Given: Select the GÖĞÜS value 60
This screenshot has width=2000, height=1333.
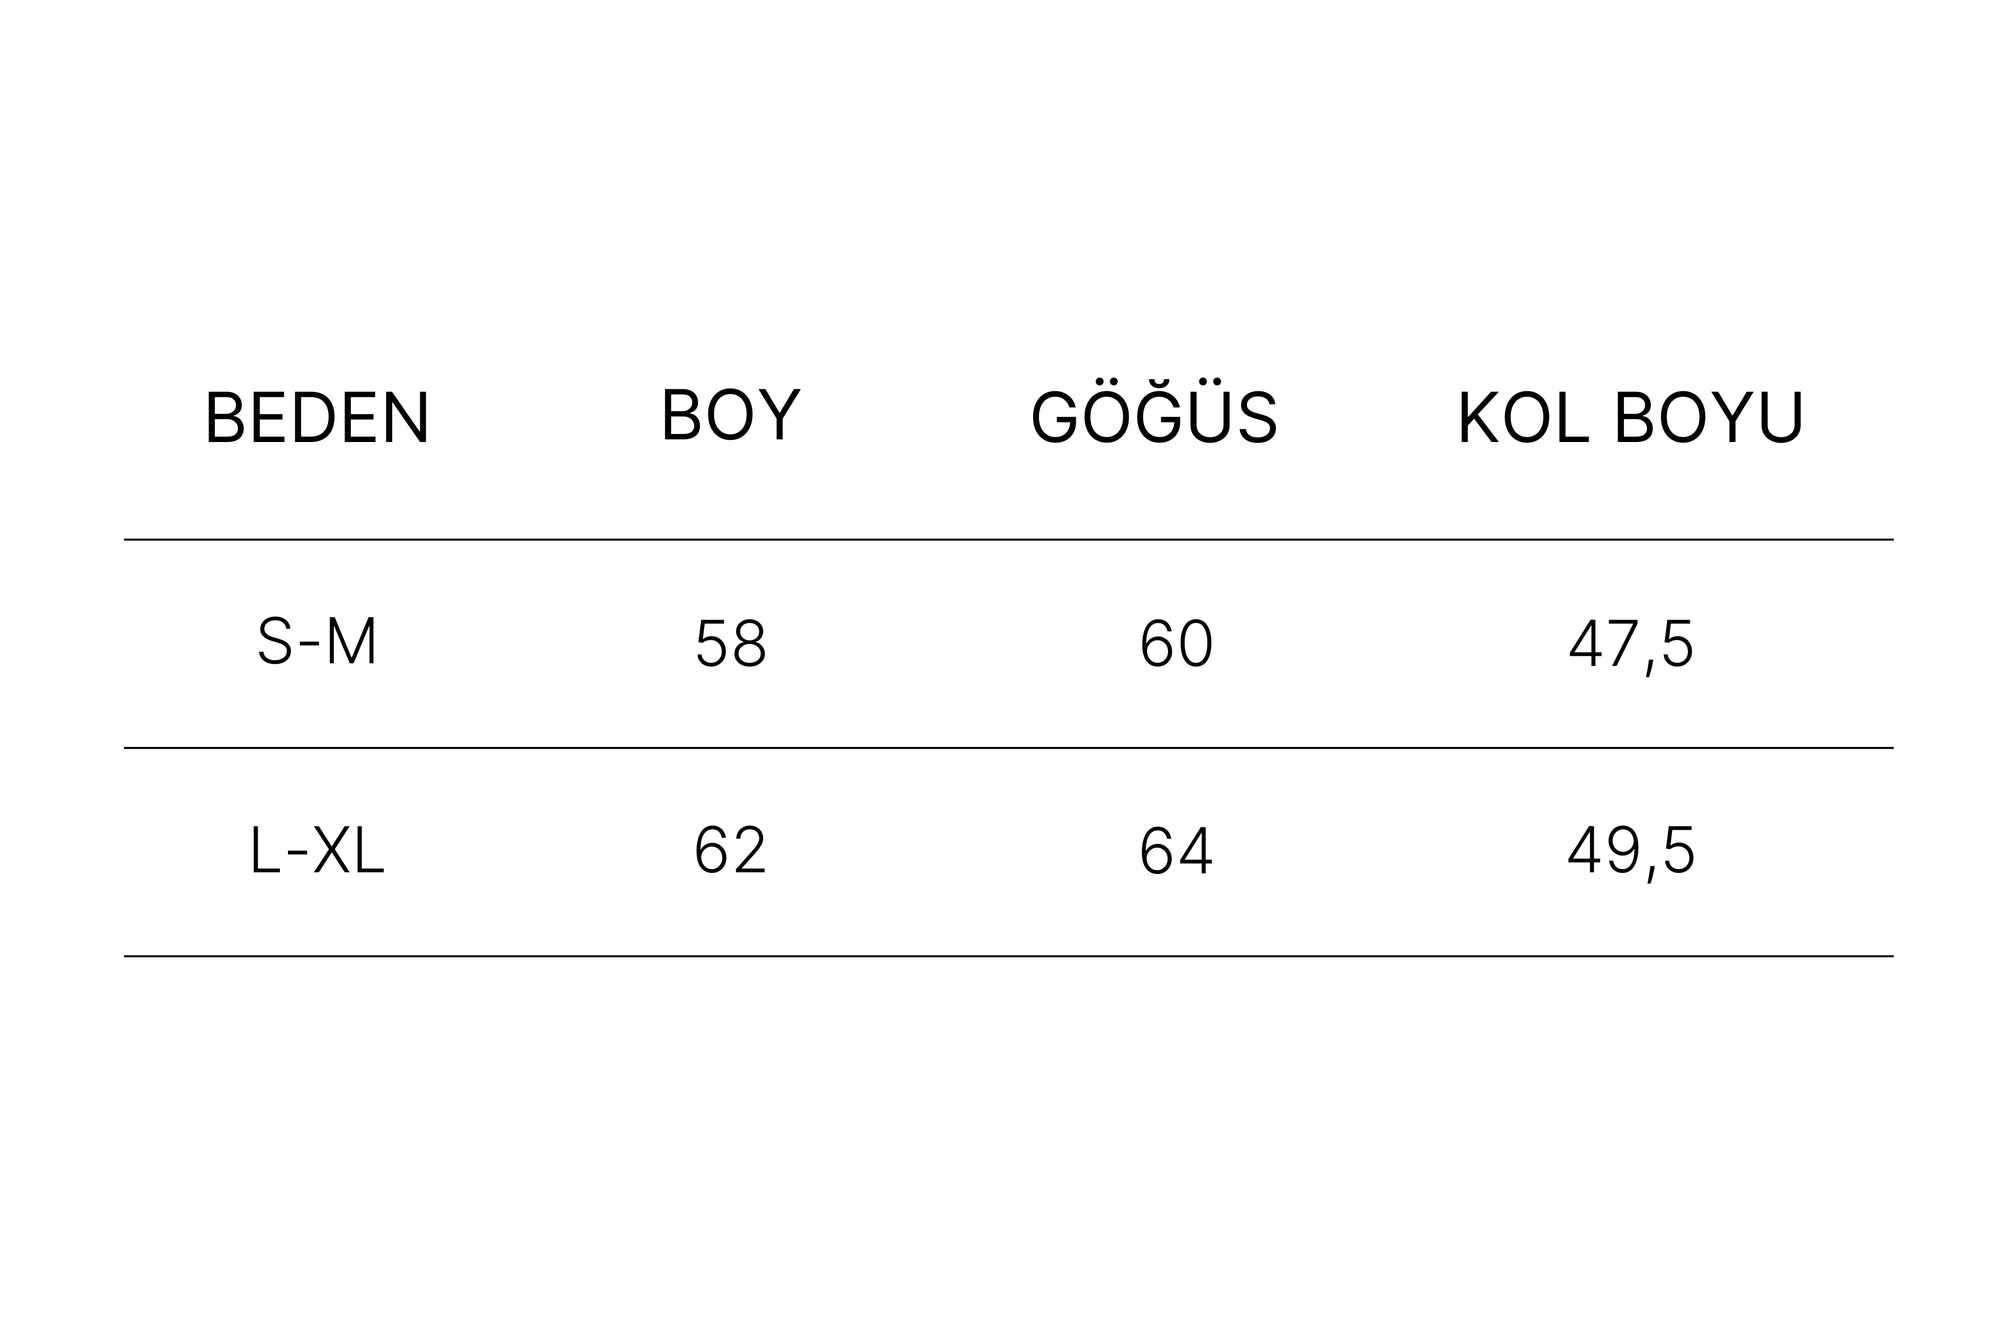Looking at the screenshot, I should pyautogui.click(x=1176, y=644).
